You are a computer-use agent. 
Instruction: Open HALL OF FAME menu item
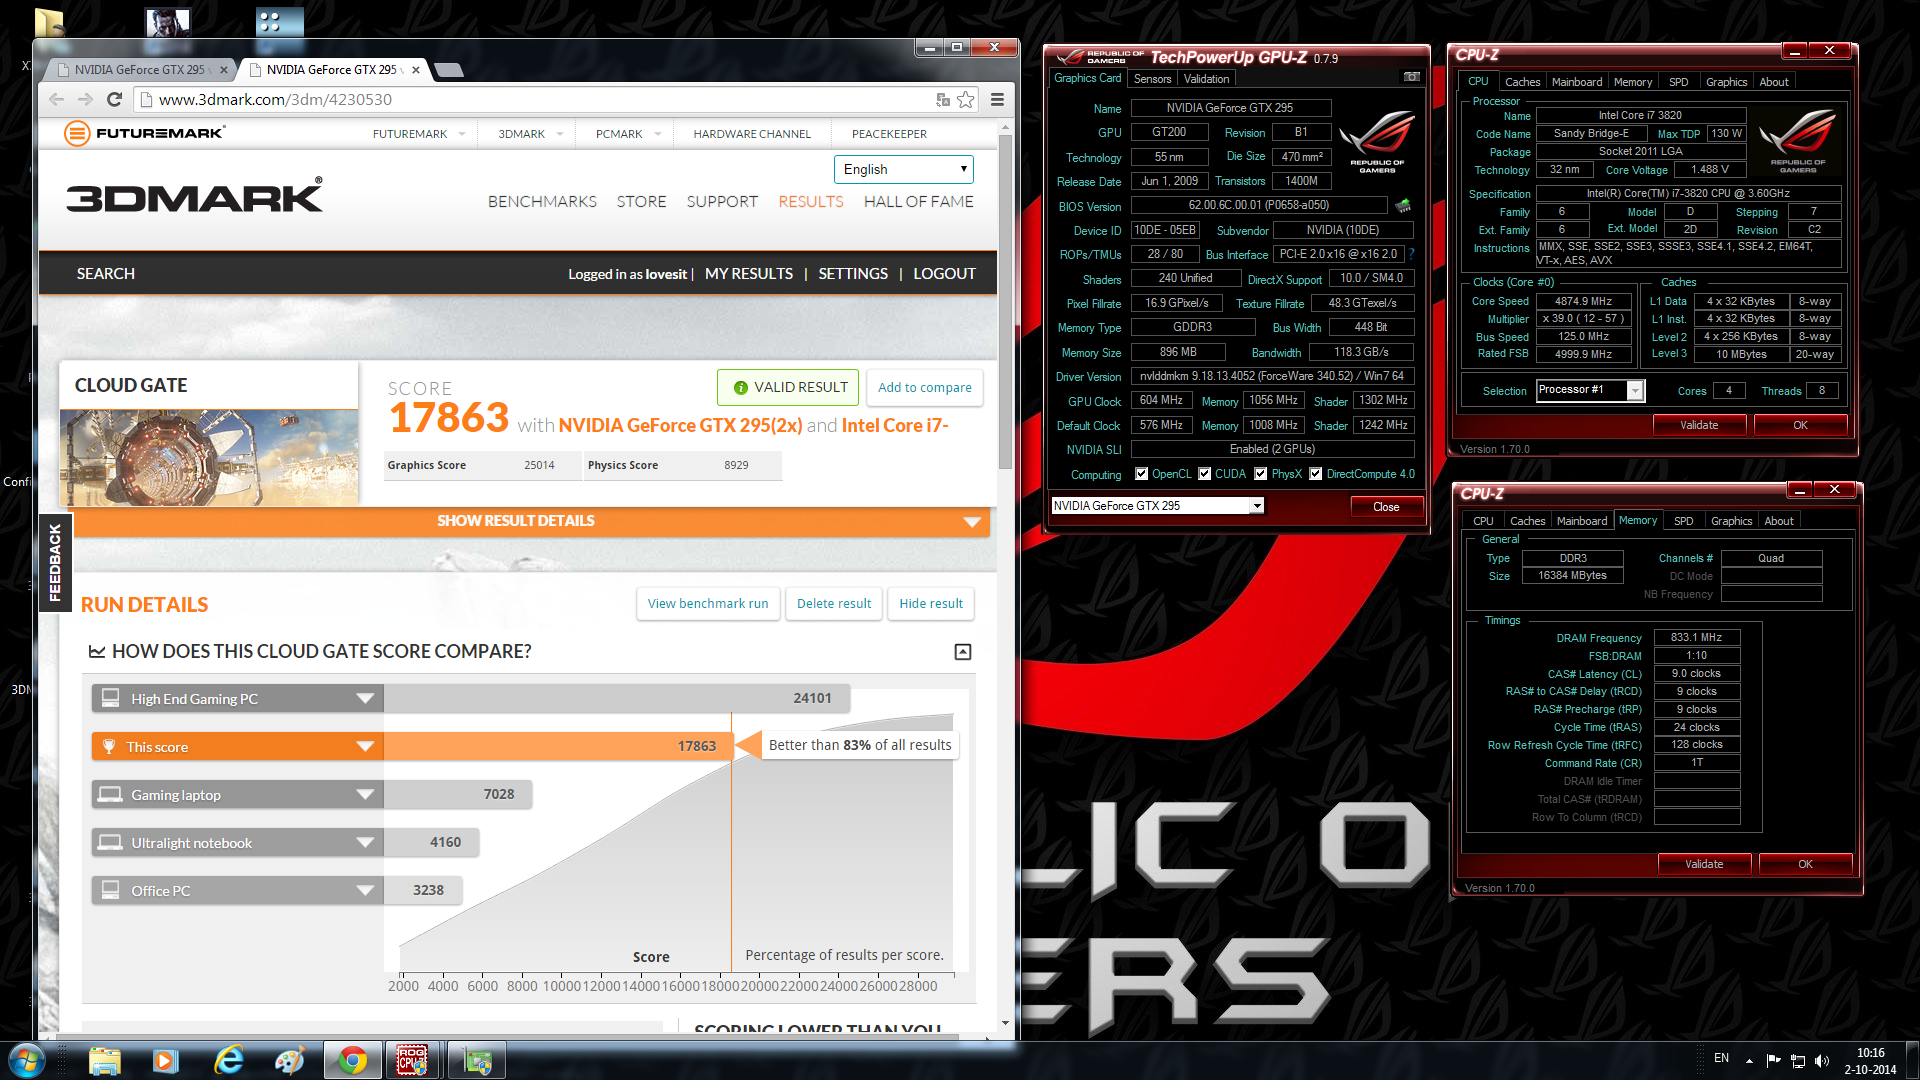(918, 202)
